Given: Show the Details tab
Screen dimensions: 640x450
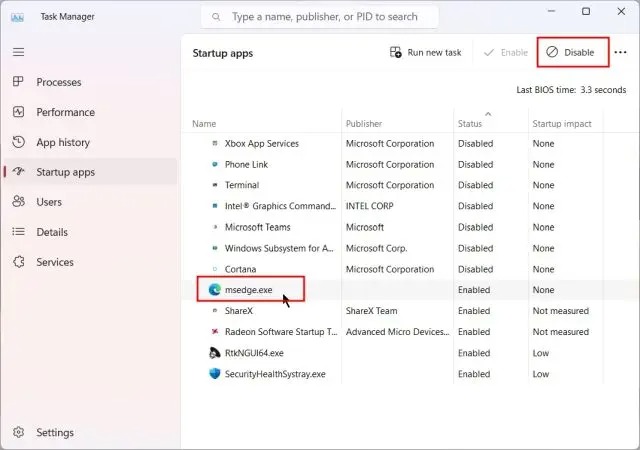Looking at the screenshot, I should (x=91, y=232).
